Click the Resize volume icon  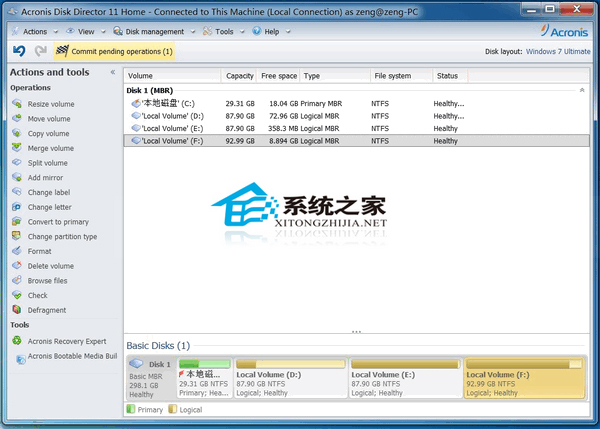(x=17, y=104)
